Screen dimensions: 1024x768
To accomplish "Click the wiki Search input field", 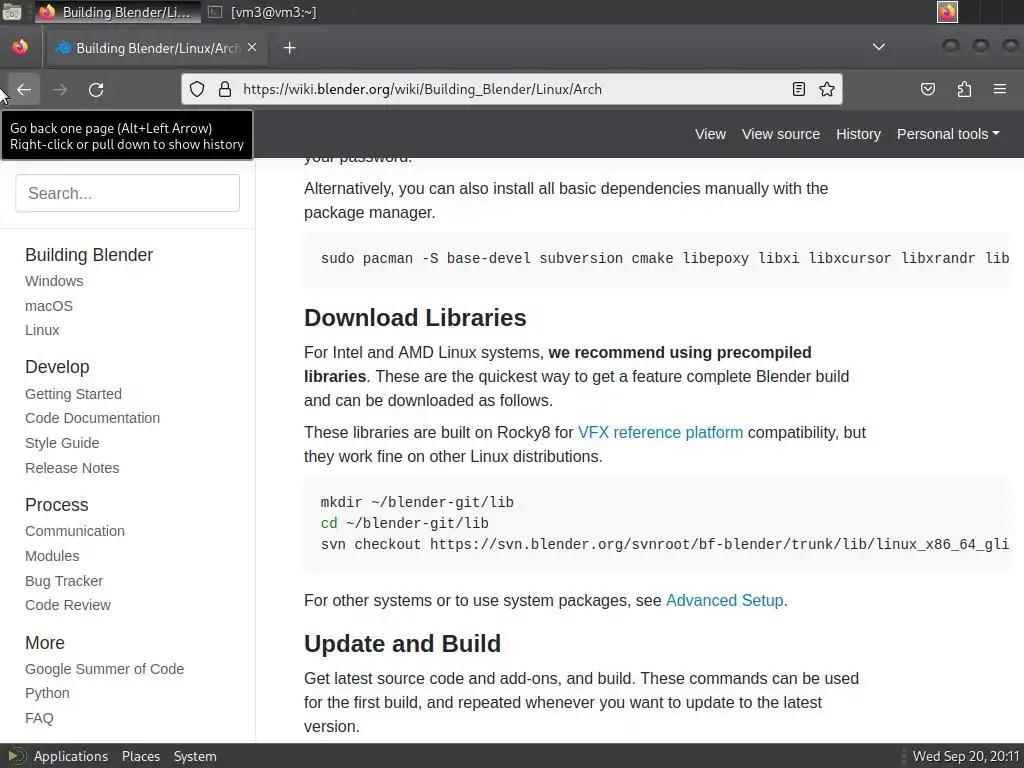I will (128, 193).
